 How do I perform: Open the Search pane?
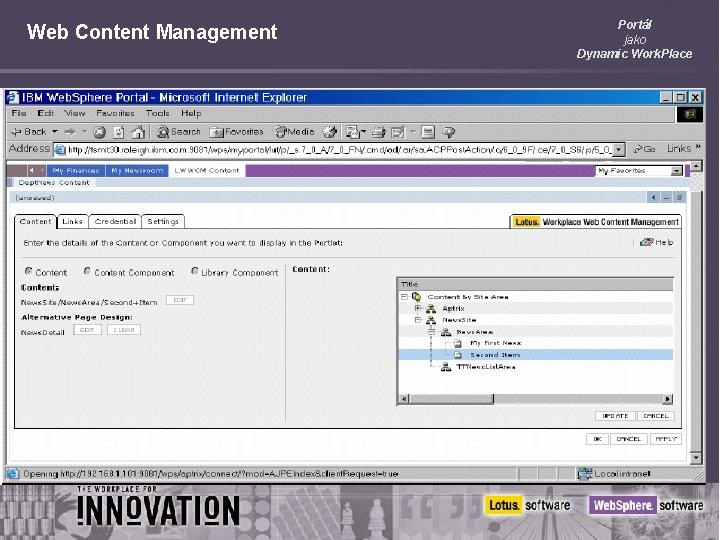pyautogui.click(x=178, y=132)
